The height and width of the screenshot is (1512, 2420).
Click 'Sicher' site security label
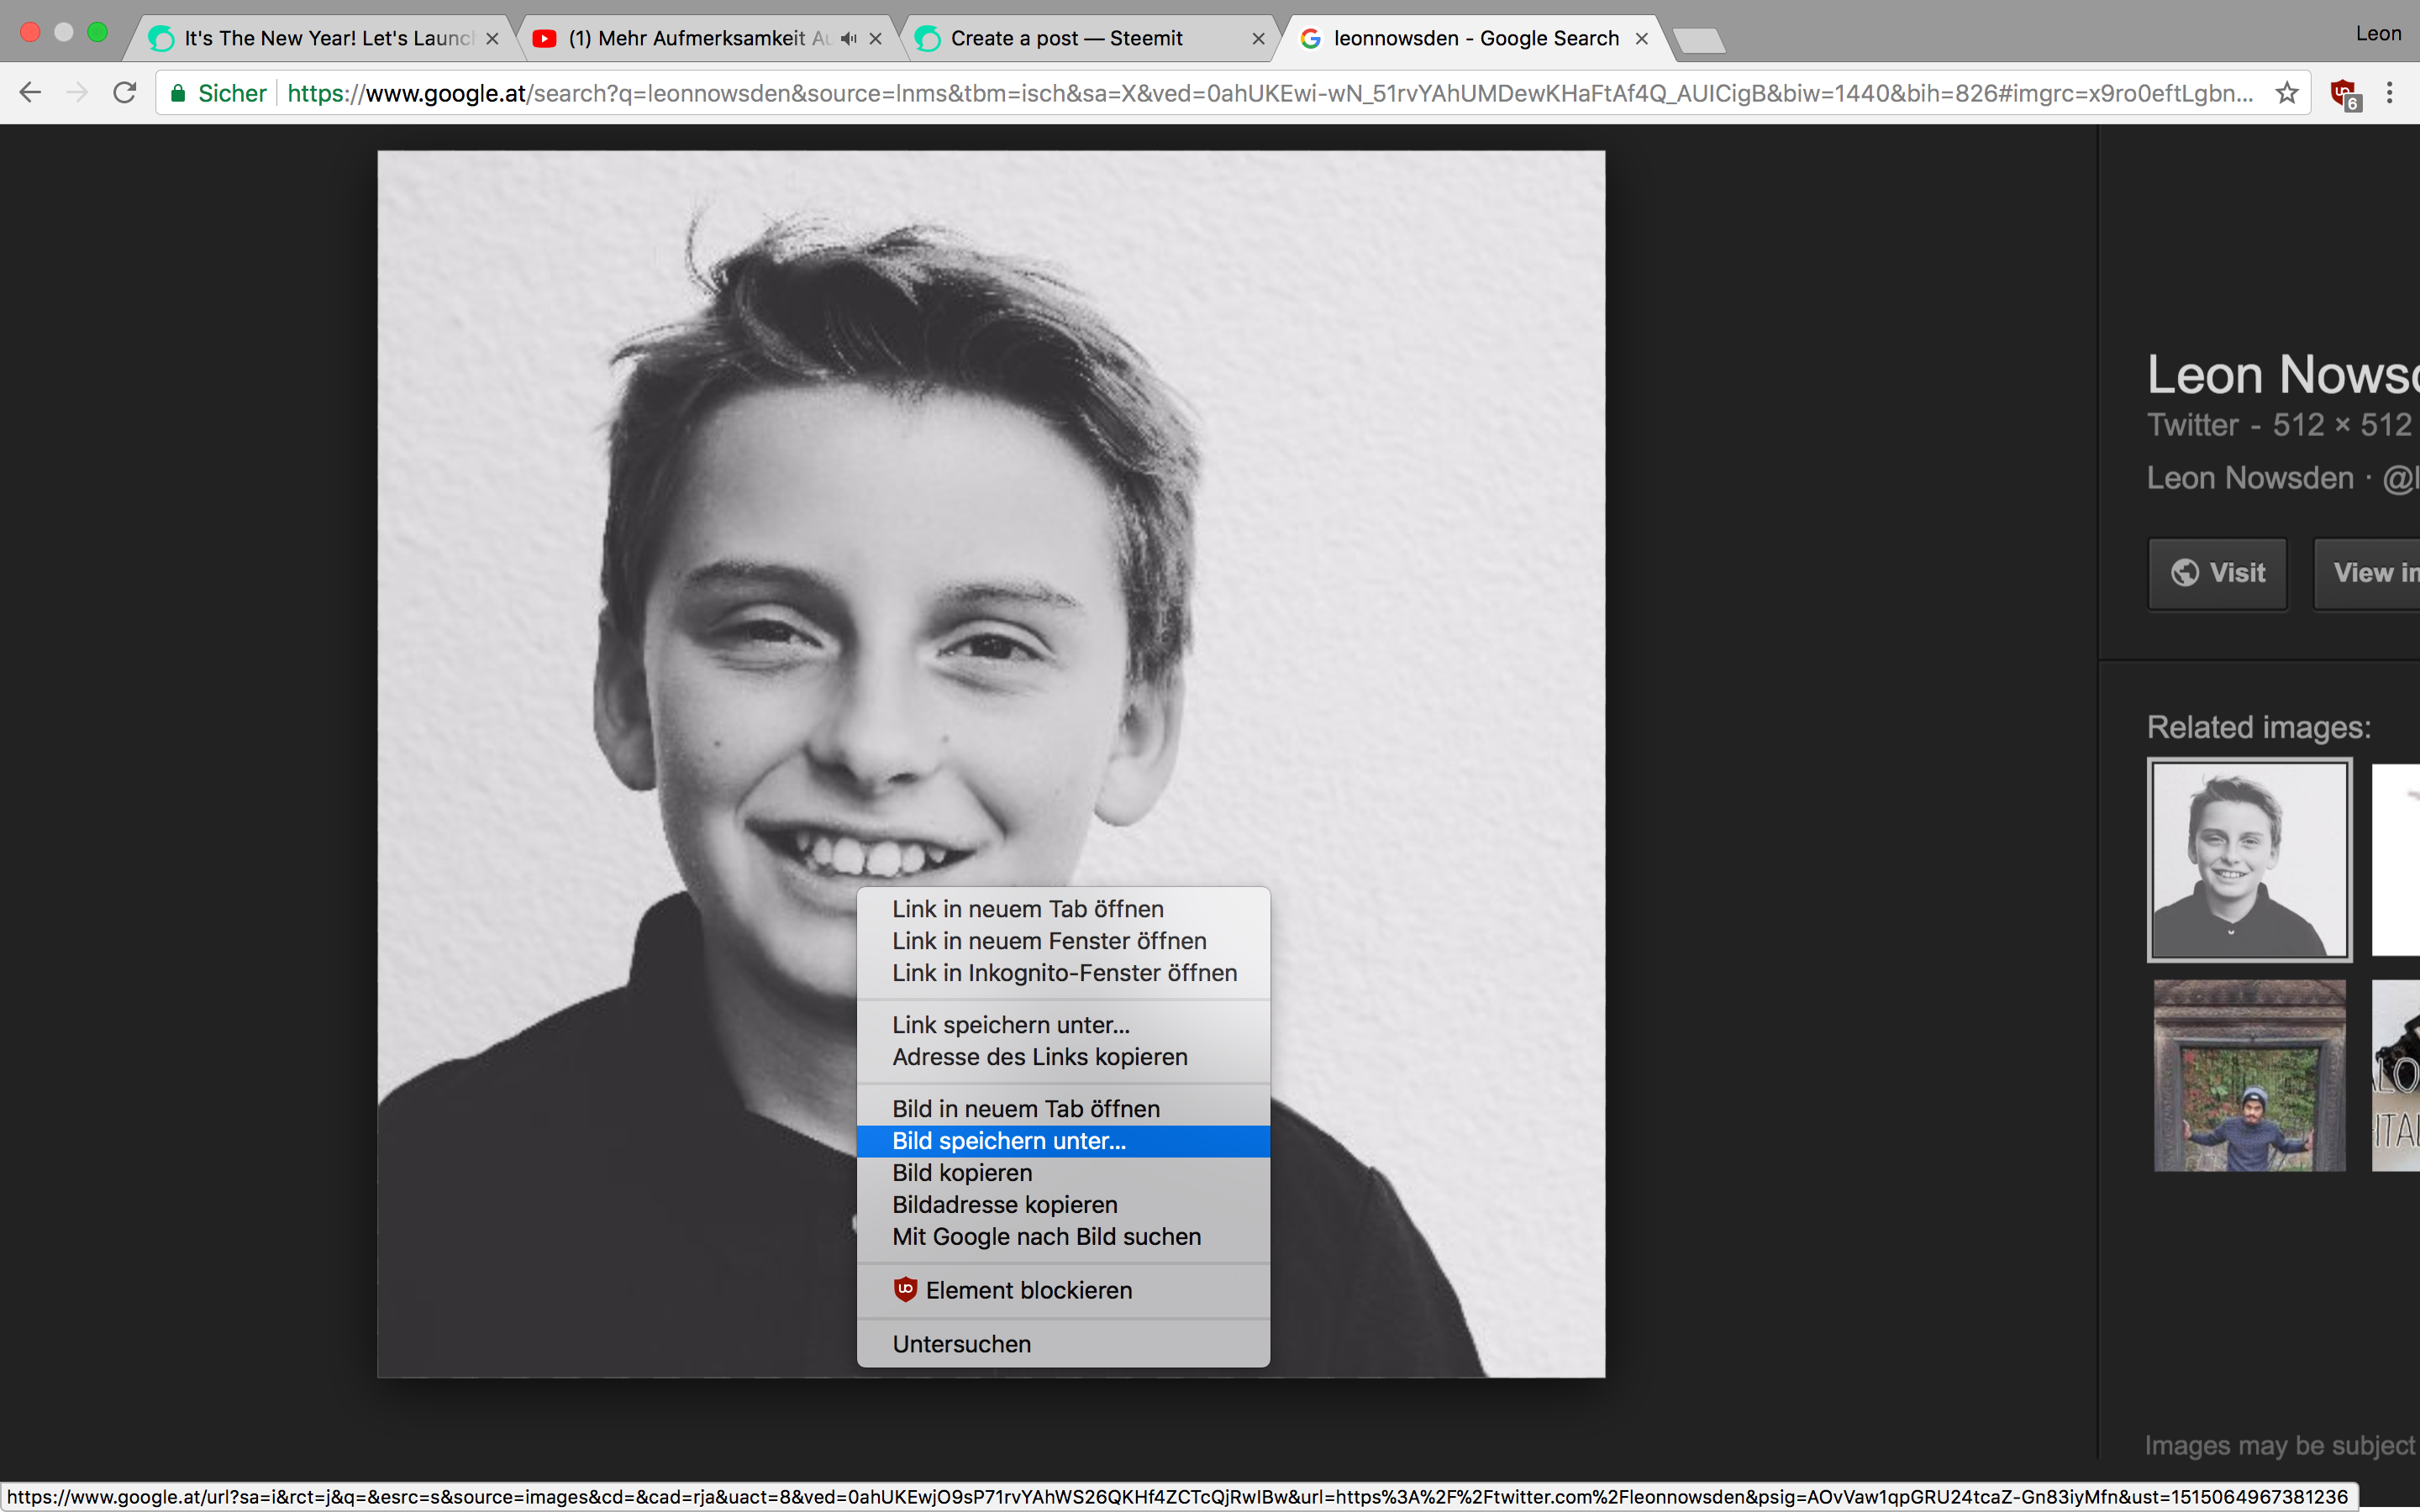click(232, 93)
